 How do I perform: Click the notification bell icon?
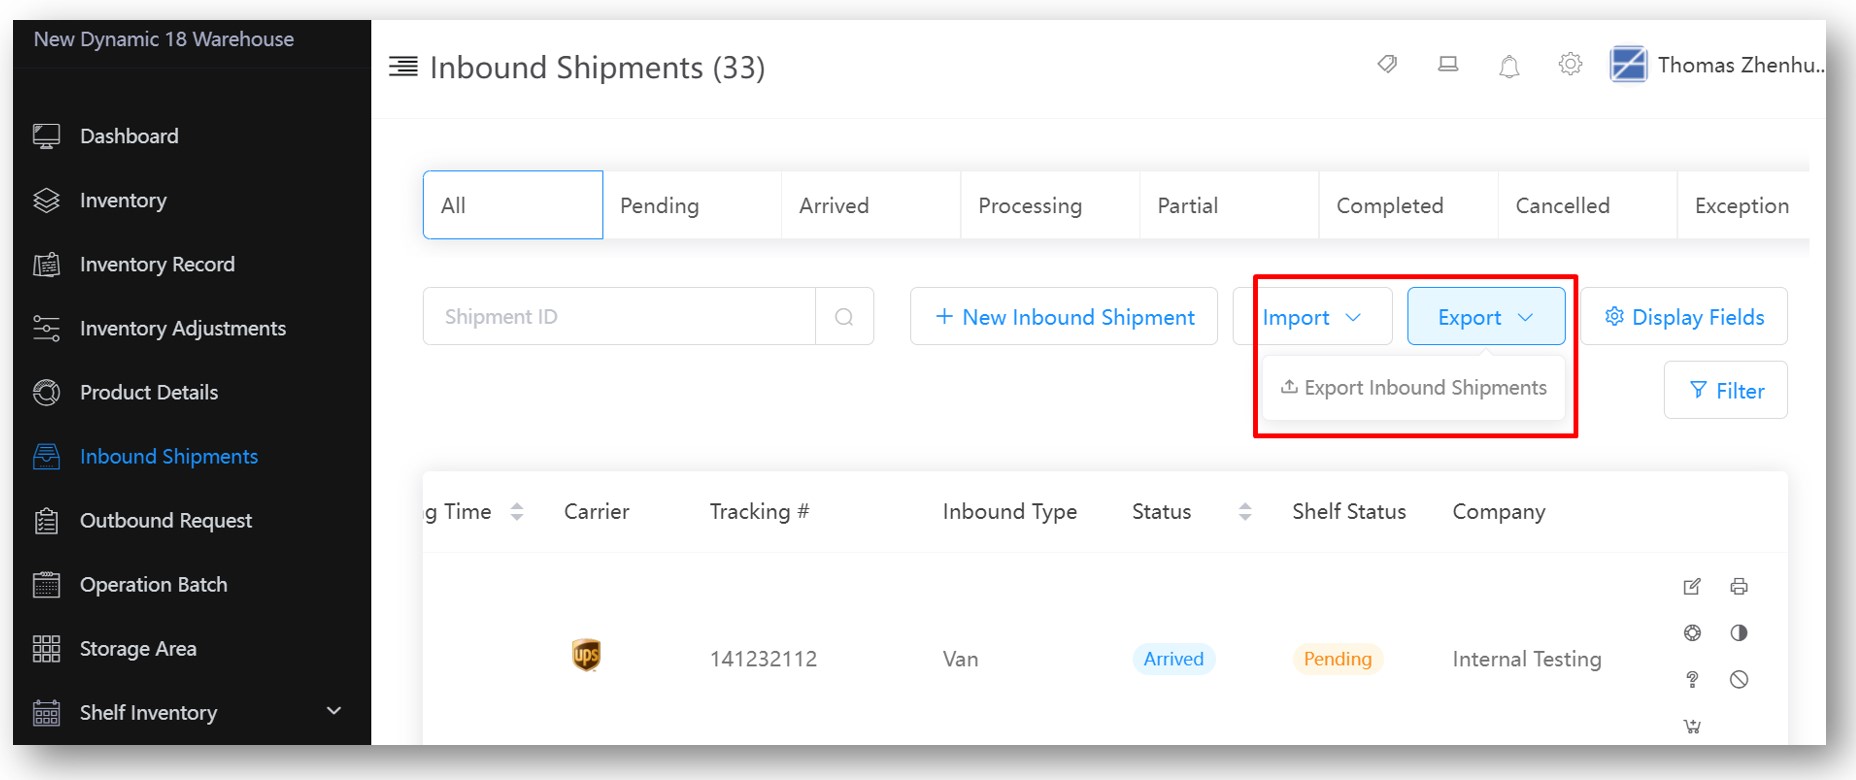1509,66
